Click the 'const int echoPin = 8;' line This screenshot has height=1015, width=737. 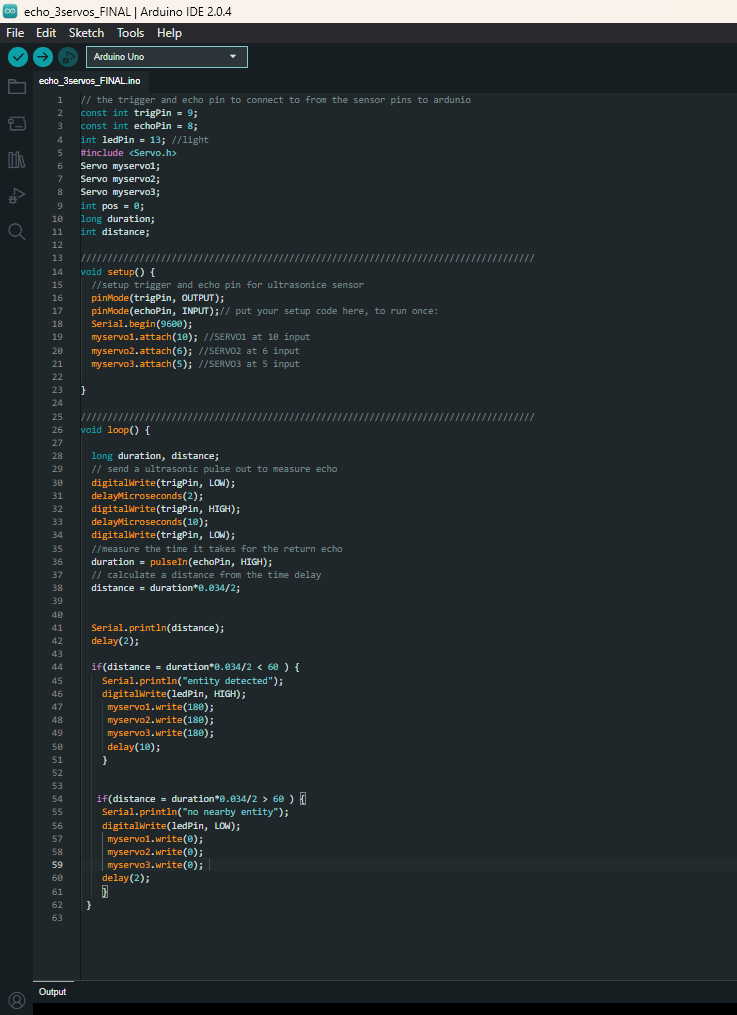pos(139,126)
